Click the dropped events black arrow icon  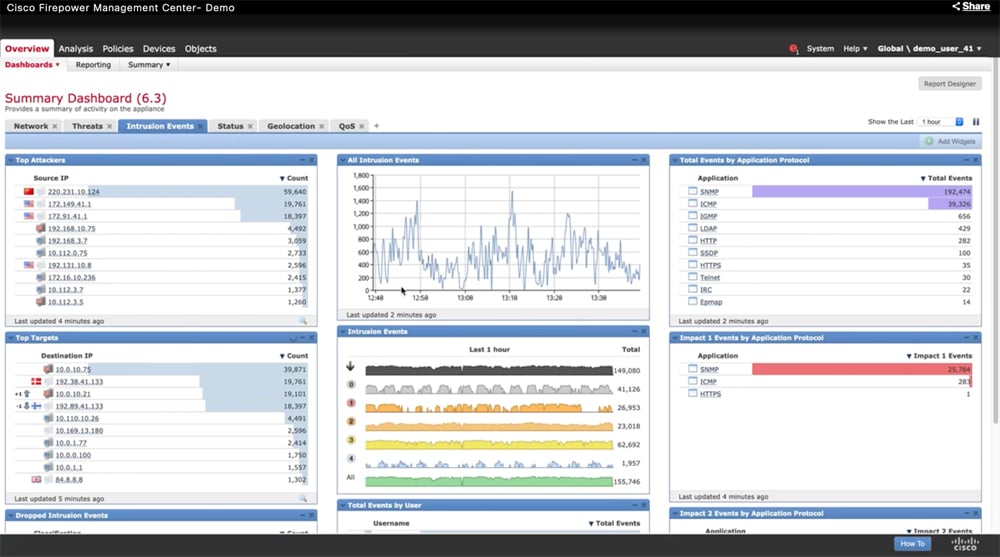click(350, 367)
